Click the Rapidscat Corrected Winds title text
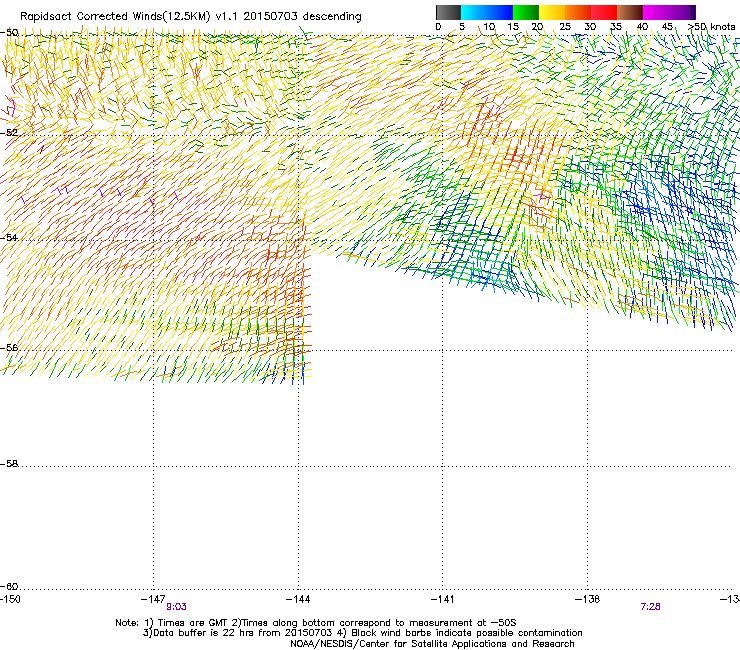The width and height of the screenshot is (740, 650). 191,17
